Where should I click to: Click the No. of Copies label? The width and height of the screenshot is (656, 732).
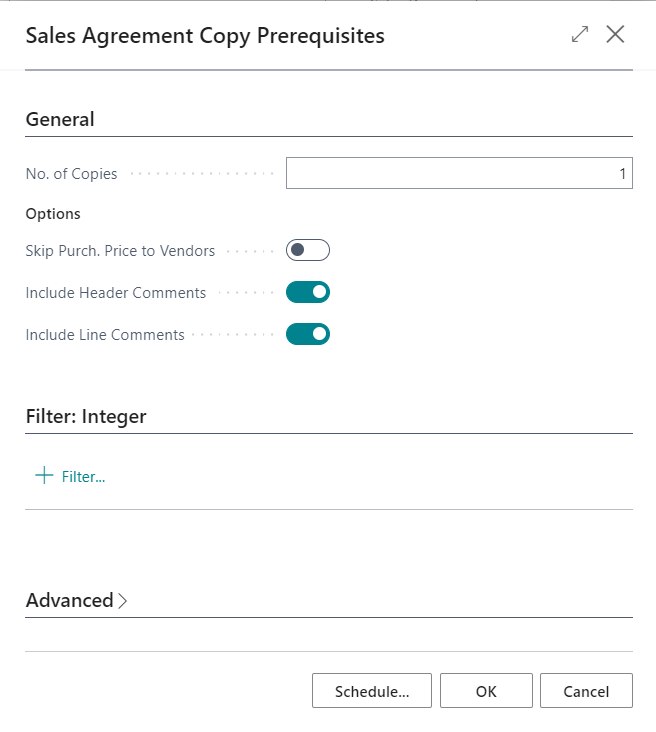pyautogui.click(x=71, y=174)
